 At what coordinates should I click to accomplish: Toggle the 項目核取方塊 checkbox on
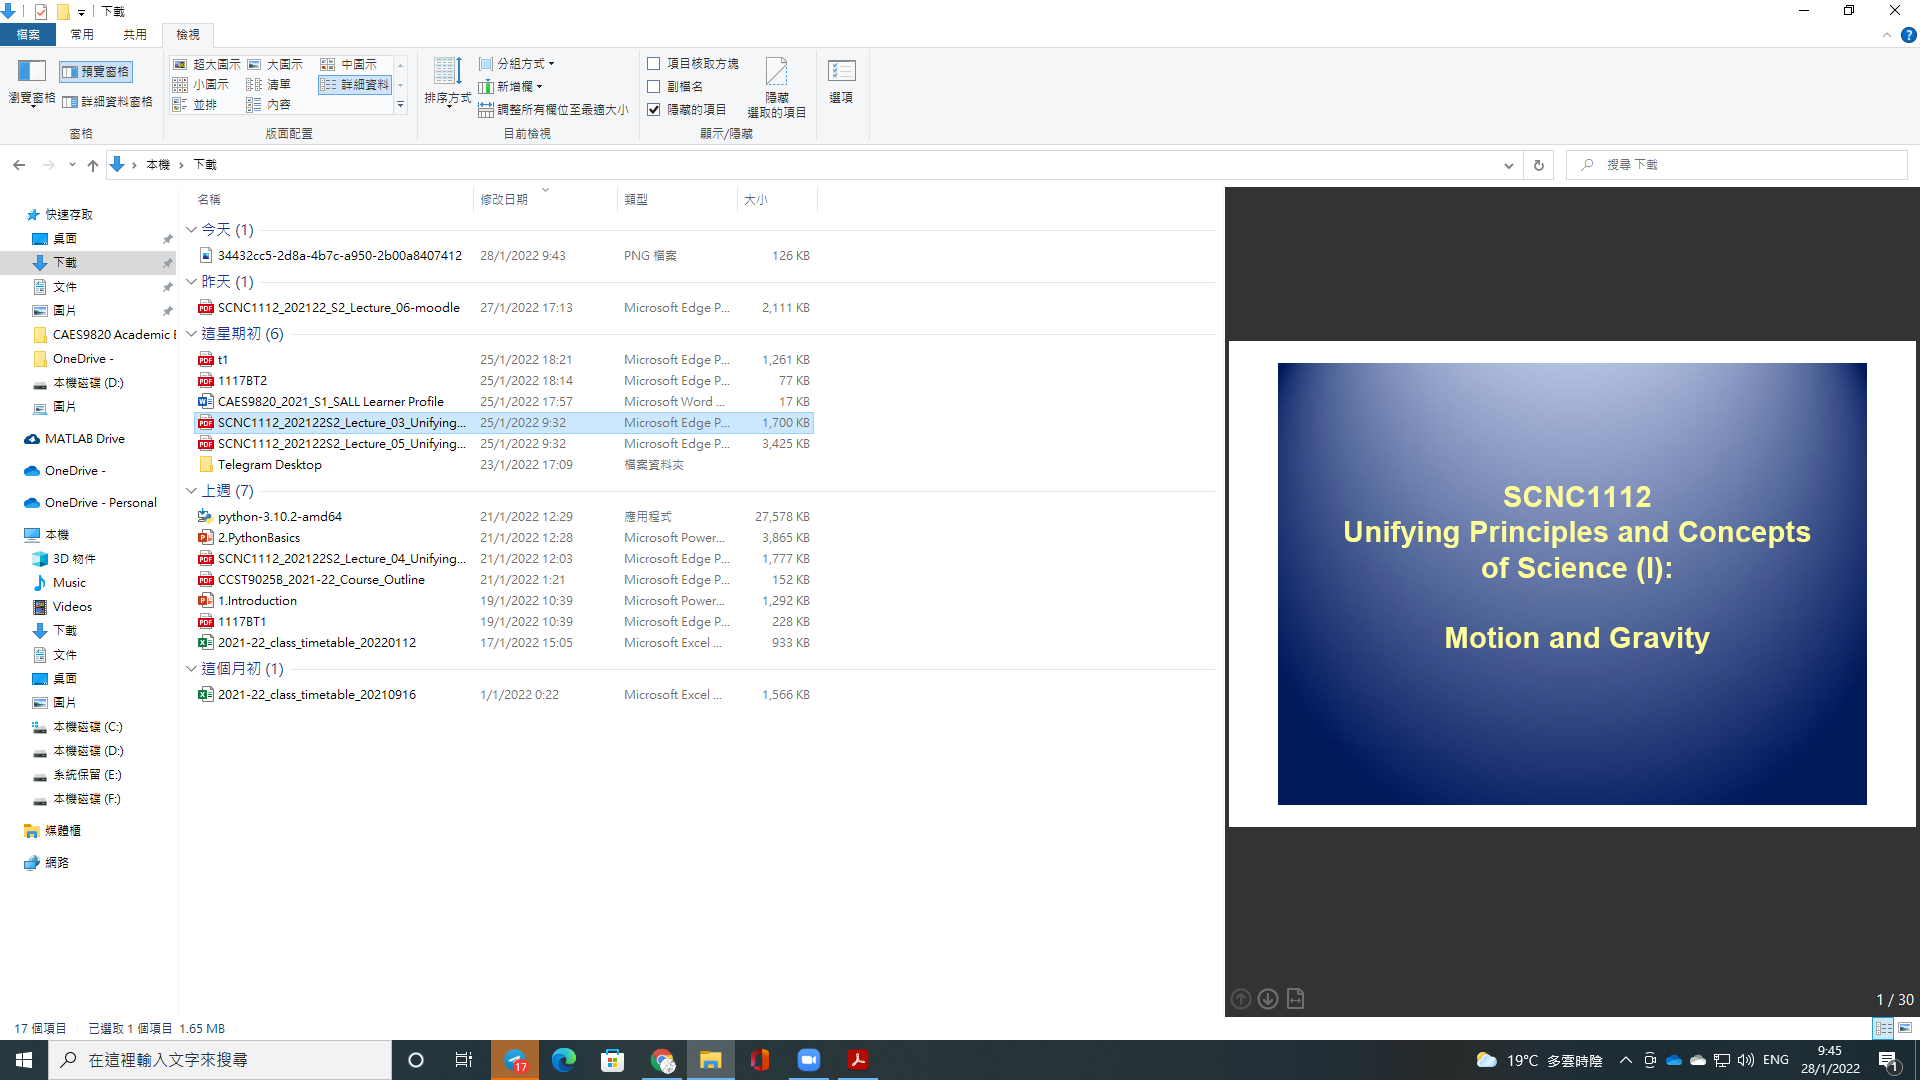654,62
